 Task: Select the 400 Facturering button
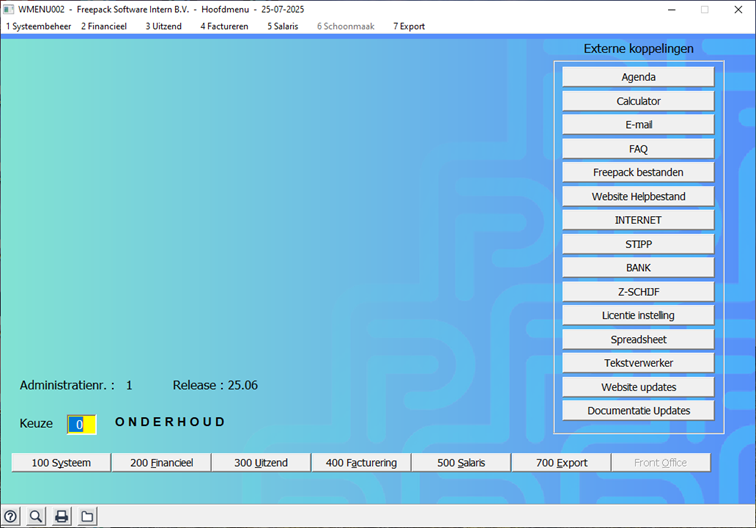pyautogui.click(x=362, y=463)
